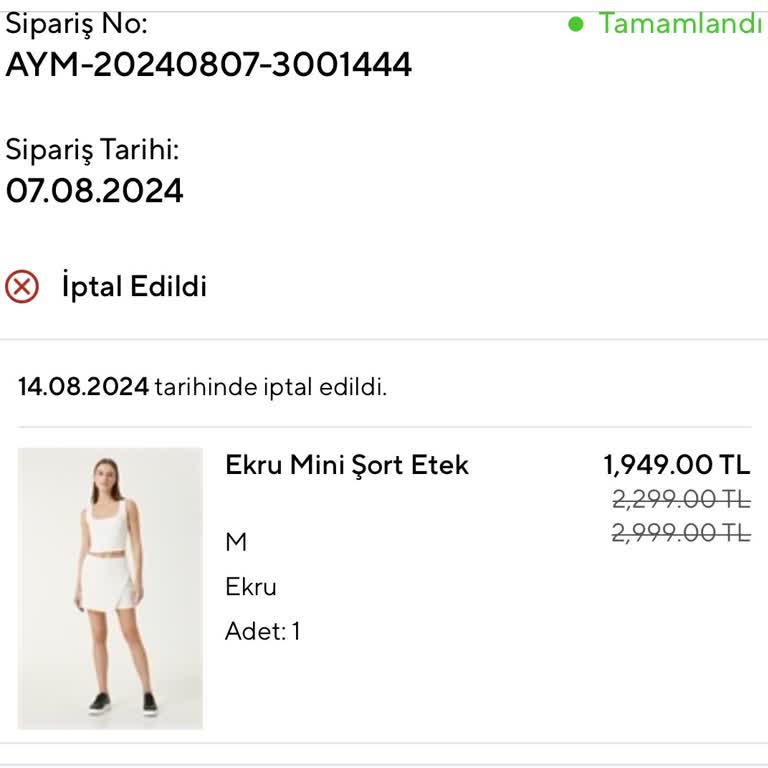Click the Sipariş Tarihi label
Screen dimensions: 768x768
click(92, 150)
